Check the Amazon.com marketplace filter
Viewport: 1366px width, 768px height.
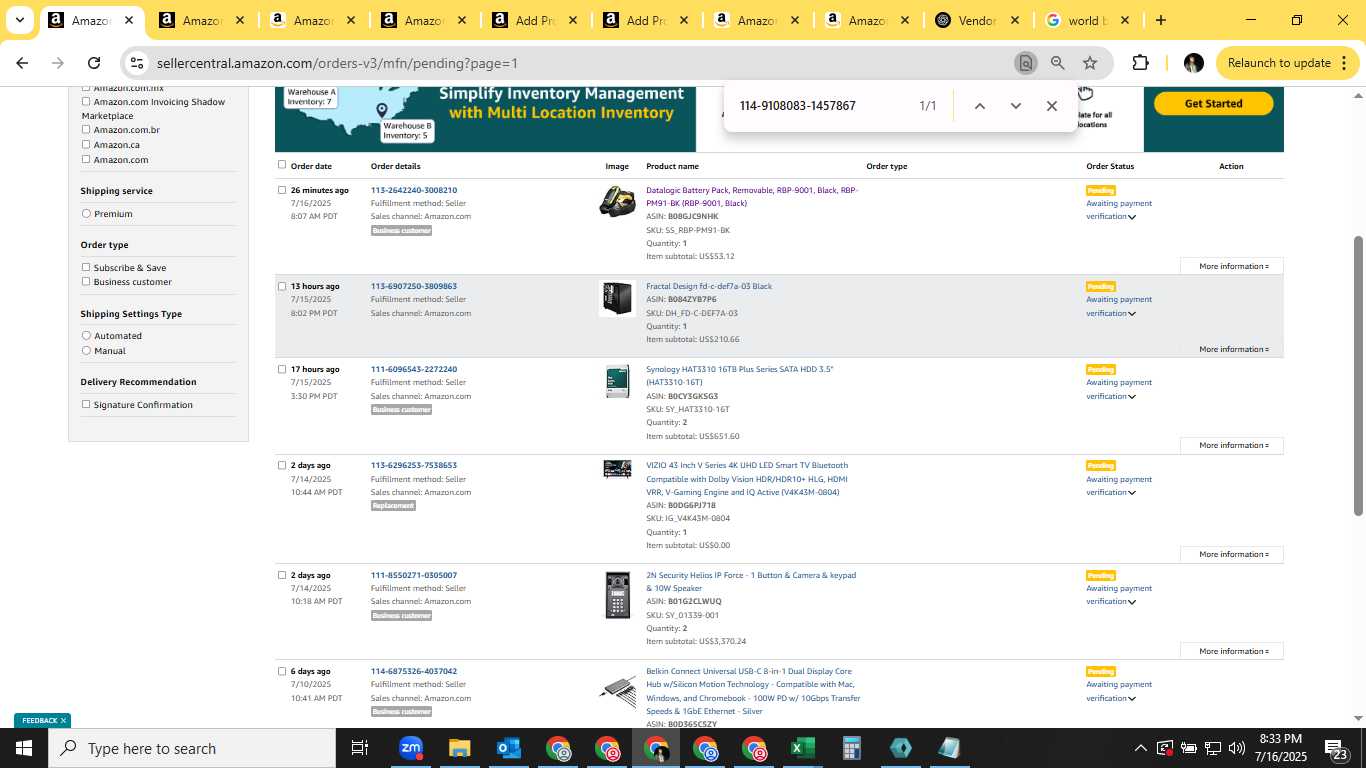click(86, 159)
